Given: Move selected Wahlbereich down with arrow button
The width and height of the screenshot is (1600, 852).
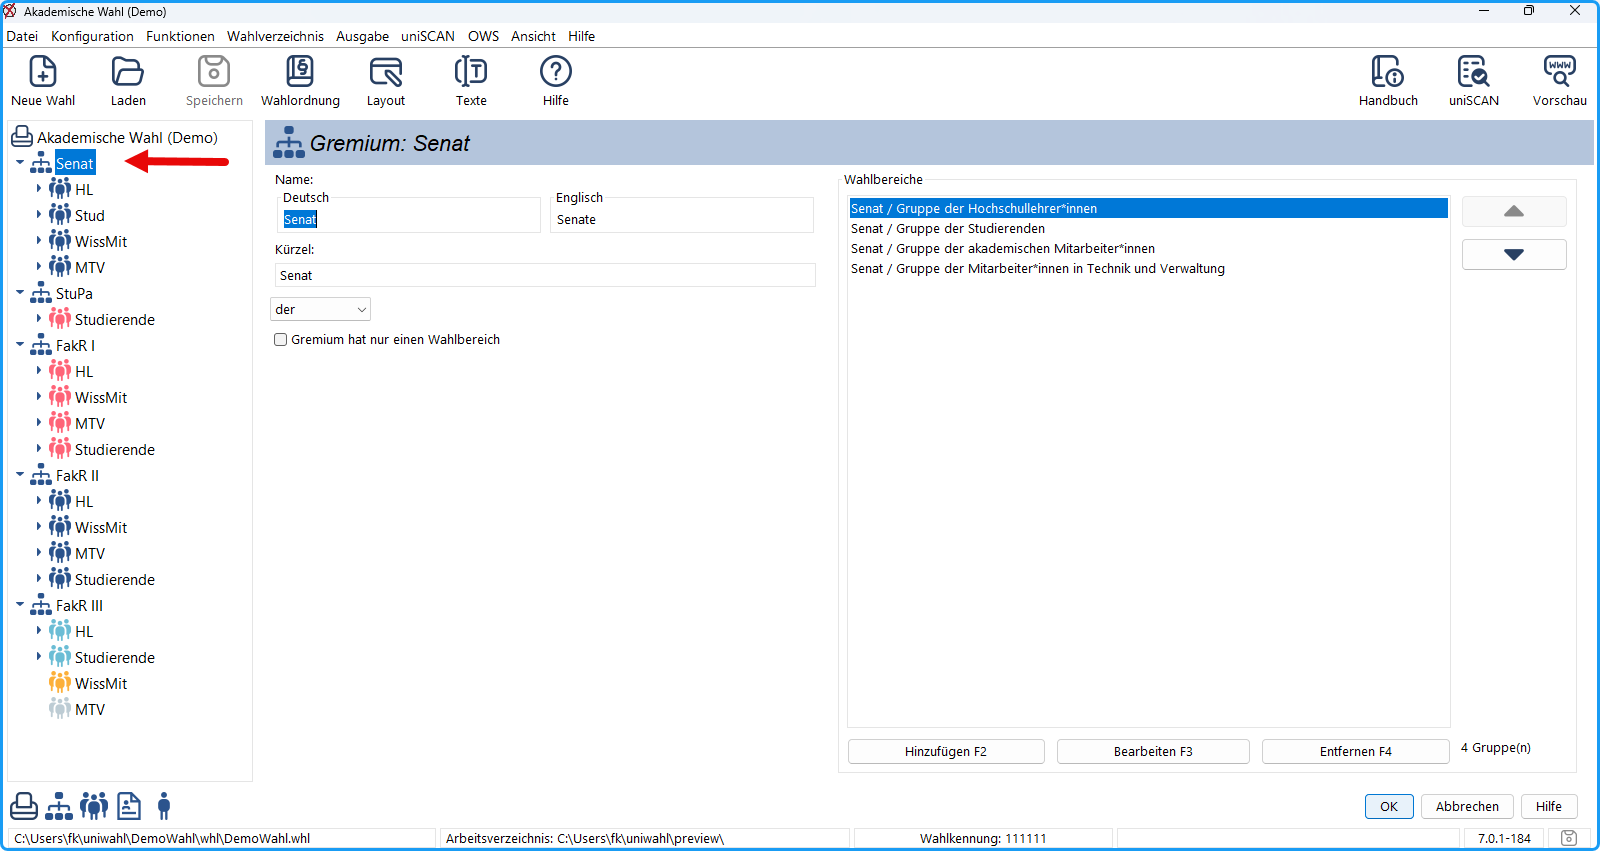Looking at the screenshot, I should [x=1514, y=254].
